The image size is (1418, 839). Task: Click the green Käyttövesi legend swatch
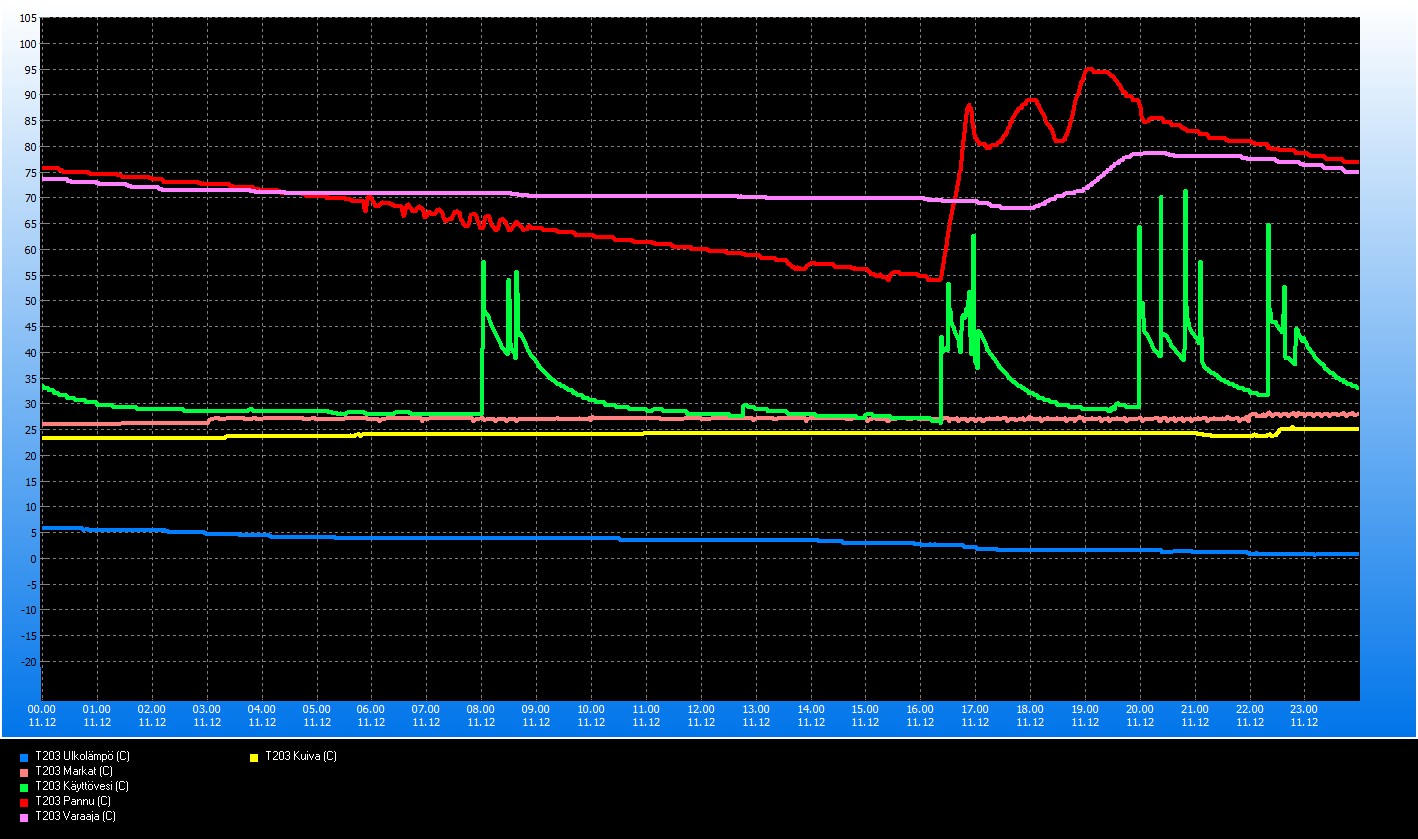pos(23,787)
